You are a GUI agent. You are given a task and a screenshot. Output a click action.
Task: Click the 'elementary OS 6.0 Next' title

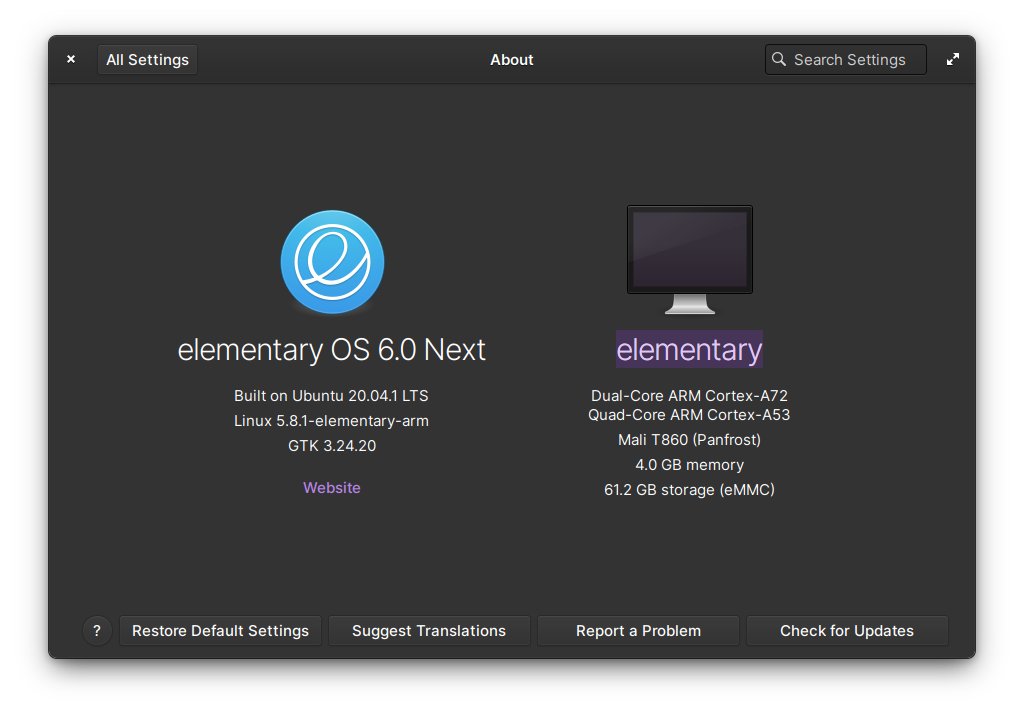(x=332, y=350)
